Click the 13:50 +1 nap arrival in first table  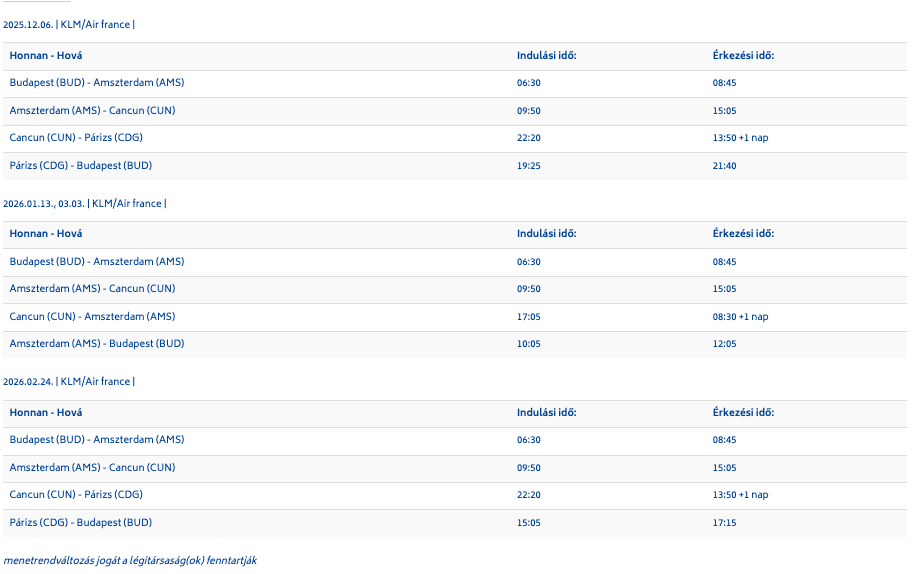740,138
